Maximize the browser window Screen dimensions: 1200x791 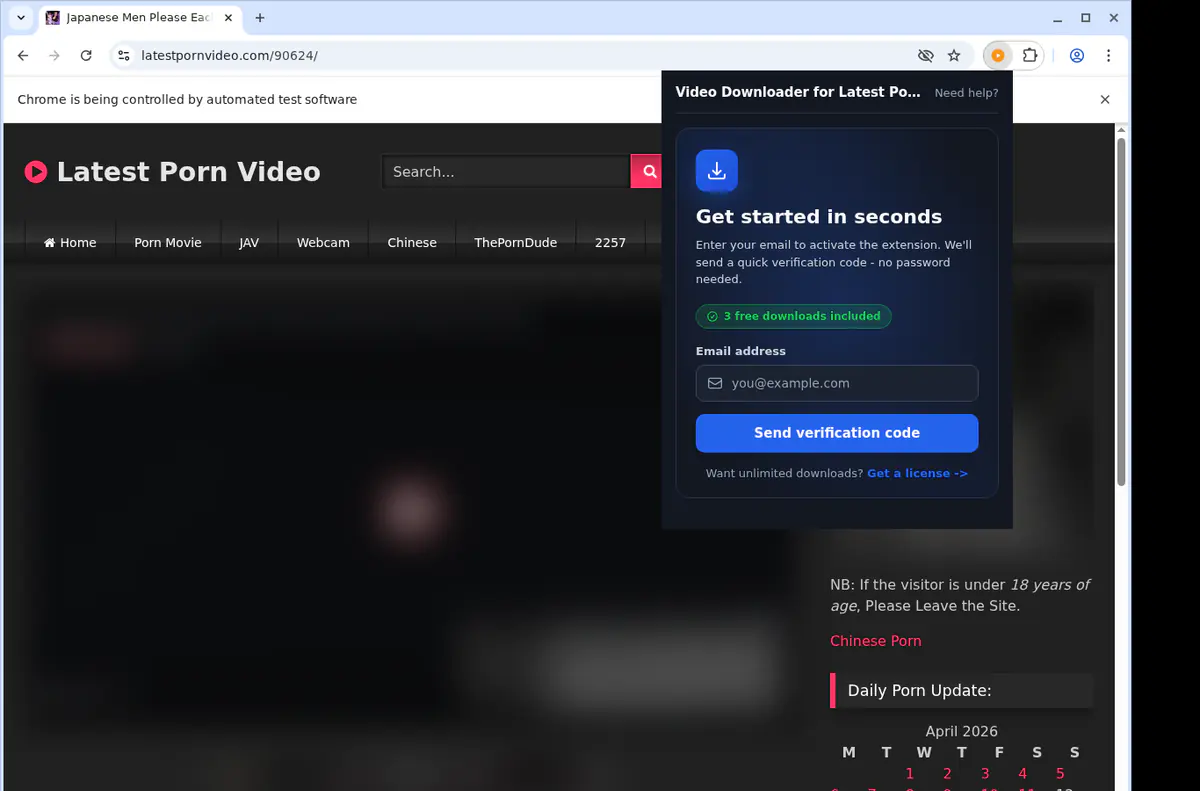(1086, 18)
